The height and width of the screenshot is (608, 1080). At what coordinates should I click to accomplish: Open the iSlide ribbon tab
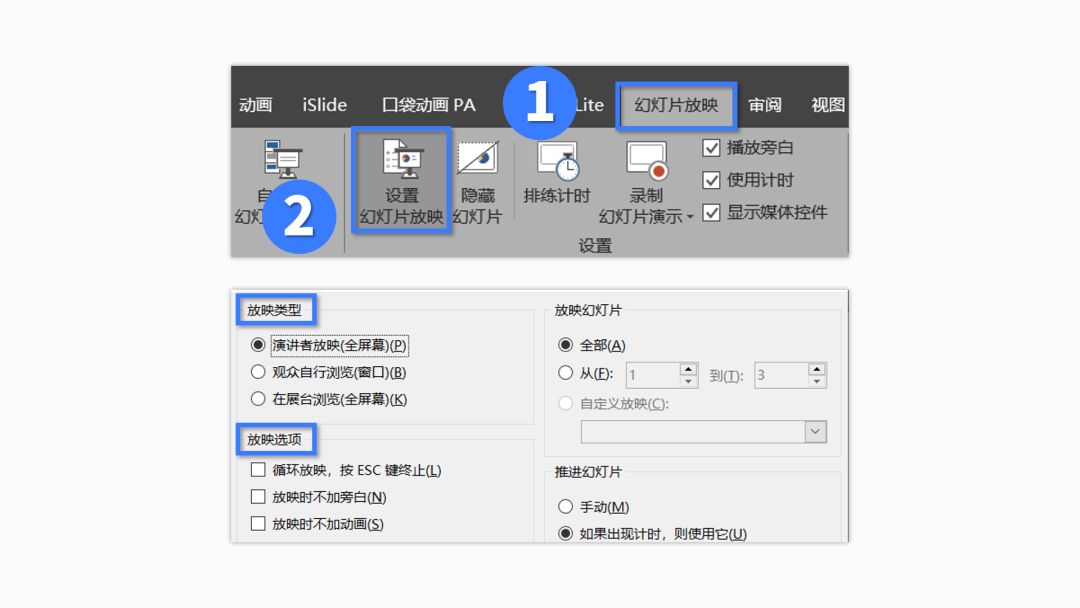click(324, 105)
